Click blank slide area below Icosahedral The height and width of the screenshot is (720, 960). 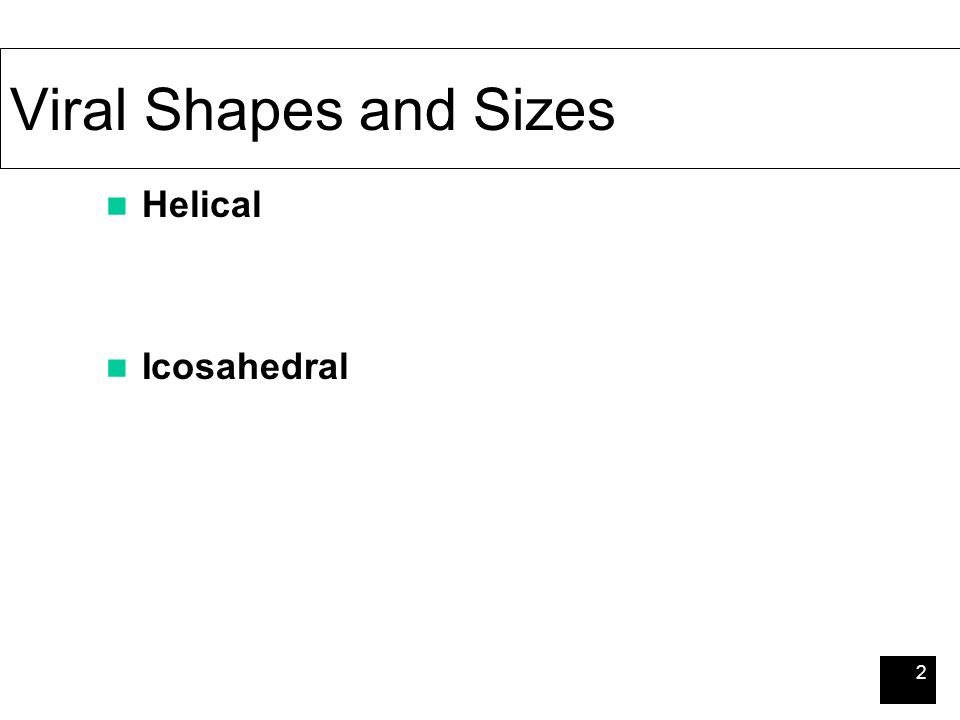tap(429, 520)
